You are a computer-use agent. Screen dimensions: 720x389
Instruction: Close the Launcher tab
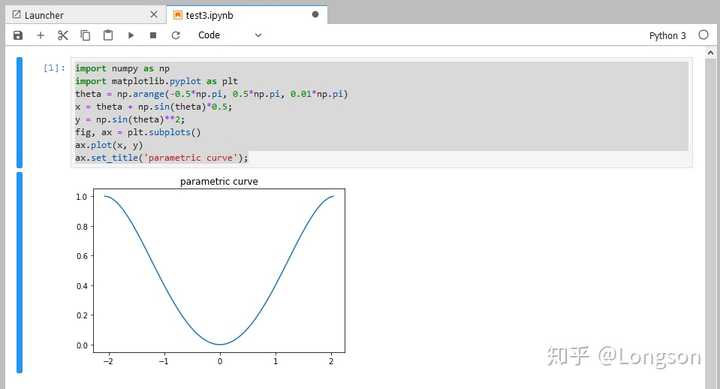pyautogui.click(x=154, y=15)
